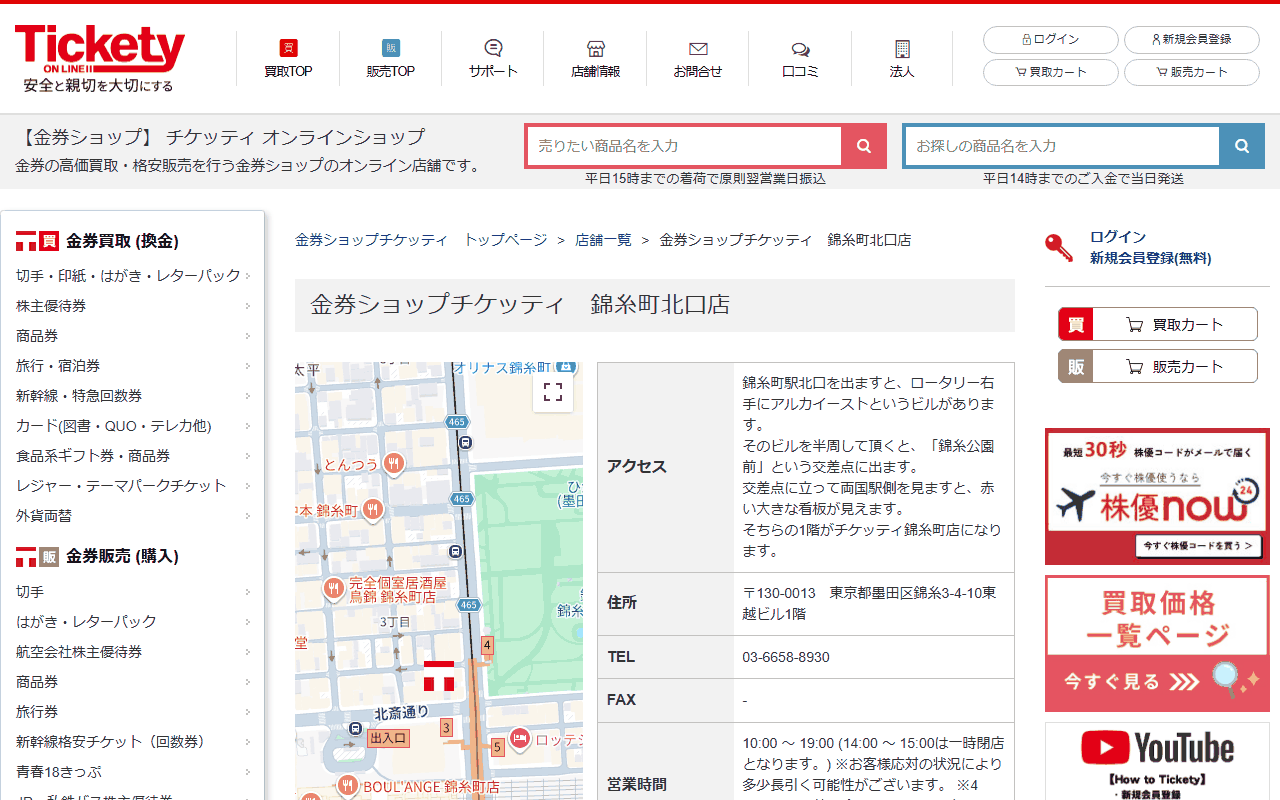This screenshot has height=800, width=1280.
Task: Open the YouTube How to Tickety banner
Action: click(x=1157, y=761)
